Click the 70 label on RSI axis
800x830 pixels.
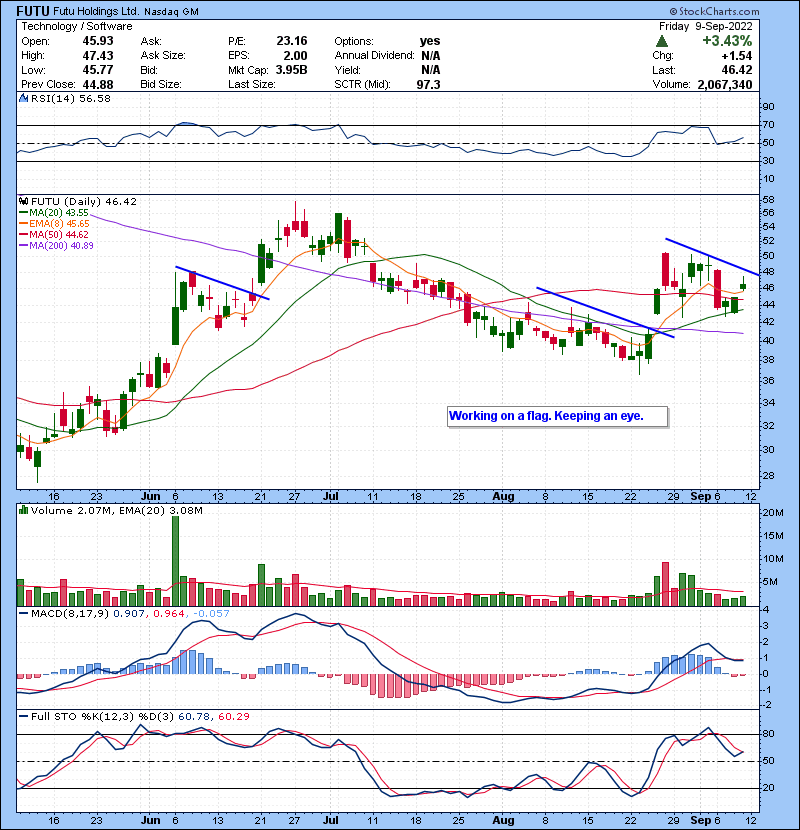click(768, 125)
